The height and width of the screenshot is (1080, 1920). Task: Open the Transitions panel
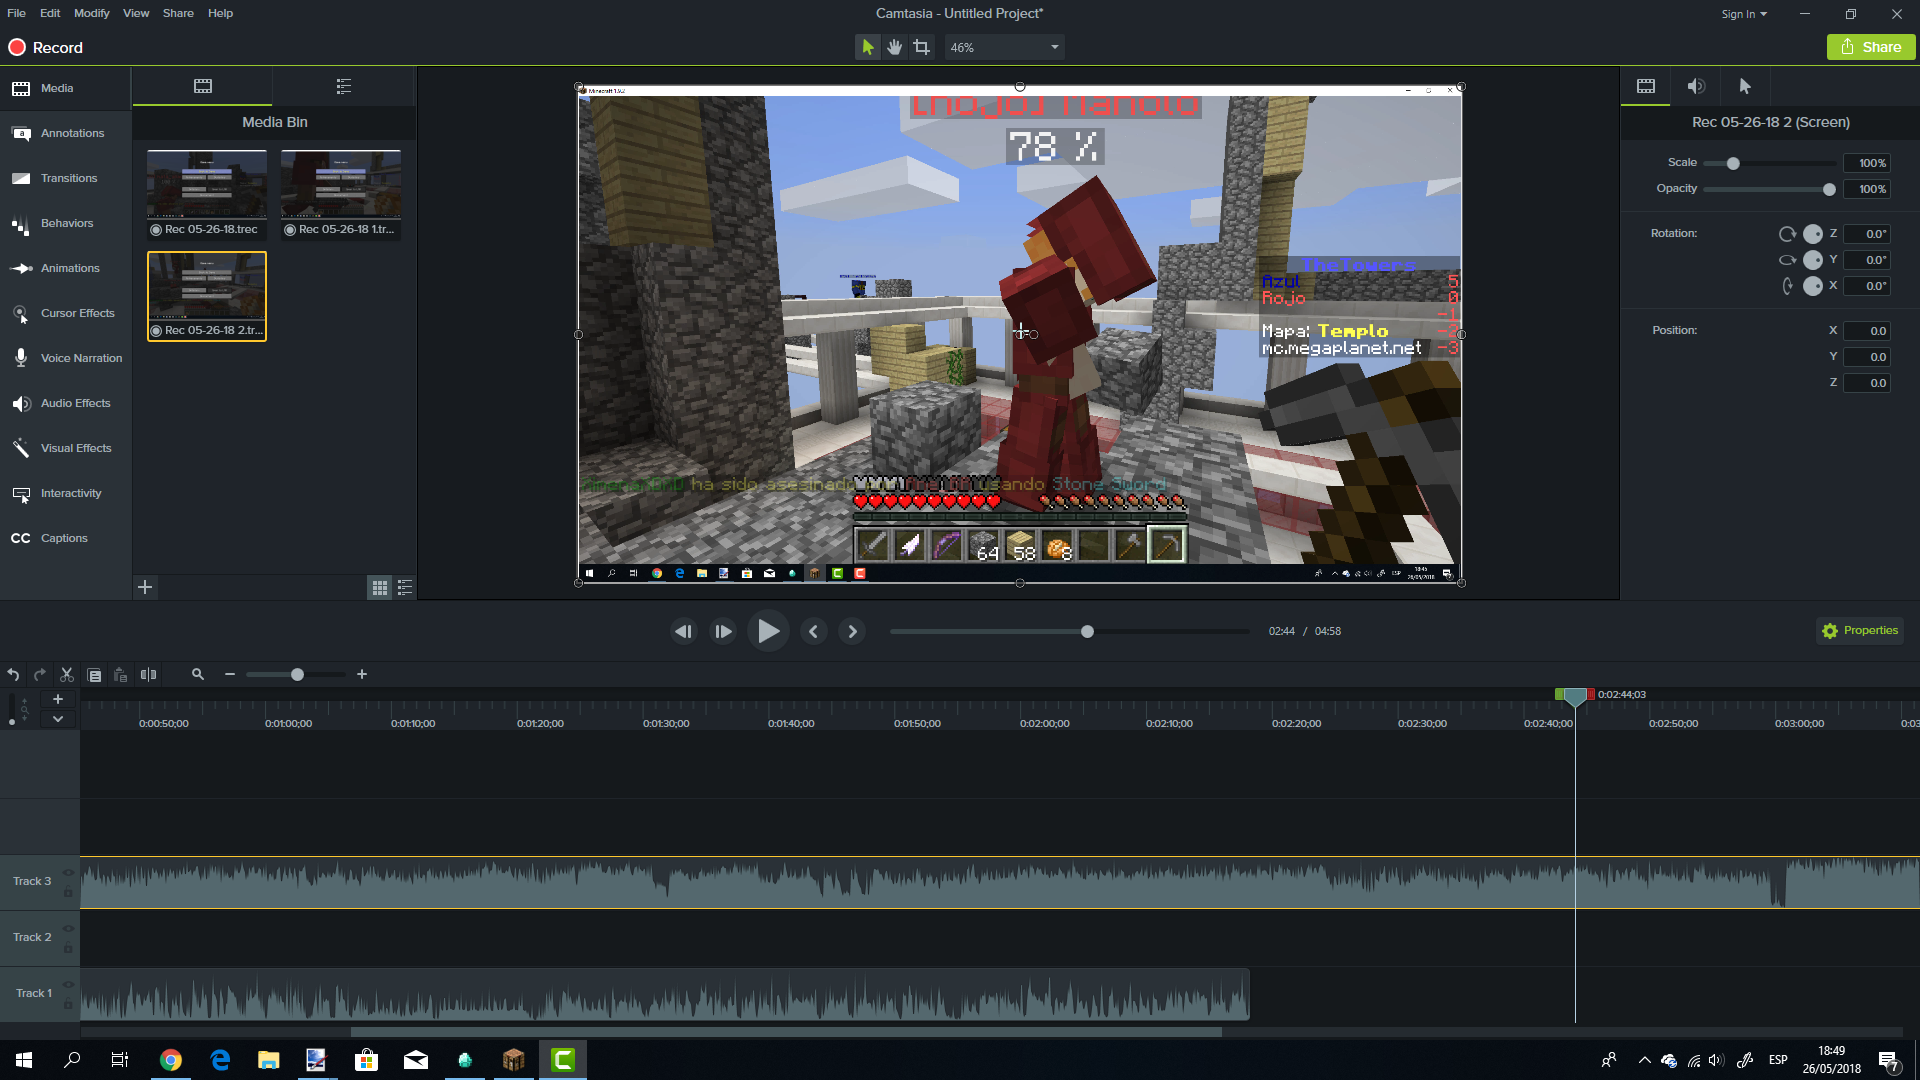pyautogui.click(x=65, y=178)
